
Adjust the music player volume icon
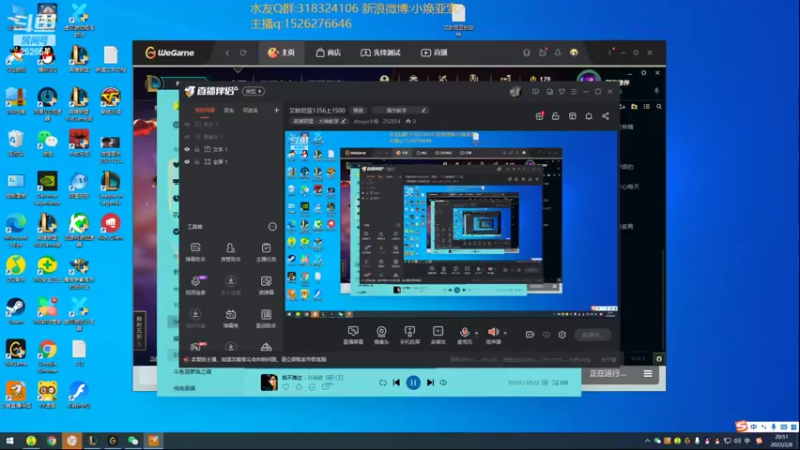coord(443,382)
